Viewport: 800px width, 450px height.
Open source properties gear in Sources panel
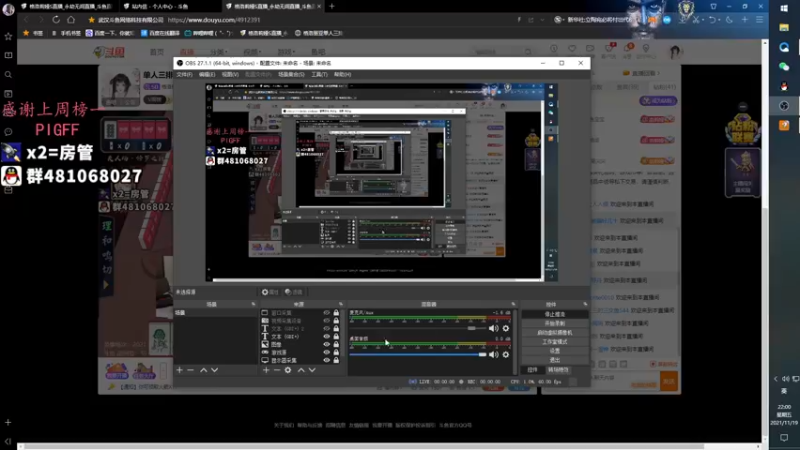click(288, 370)
